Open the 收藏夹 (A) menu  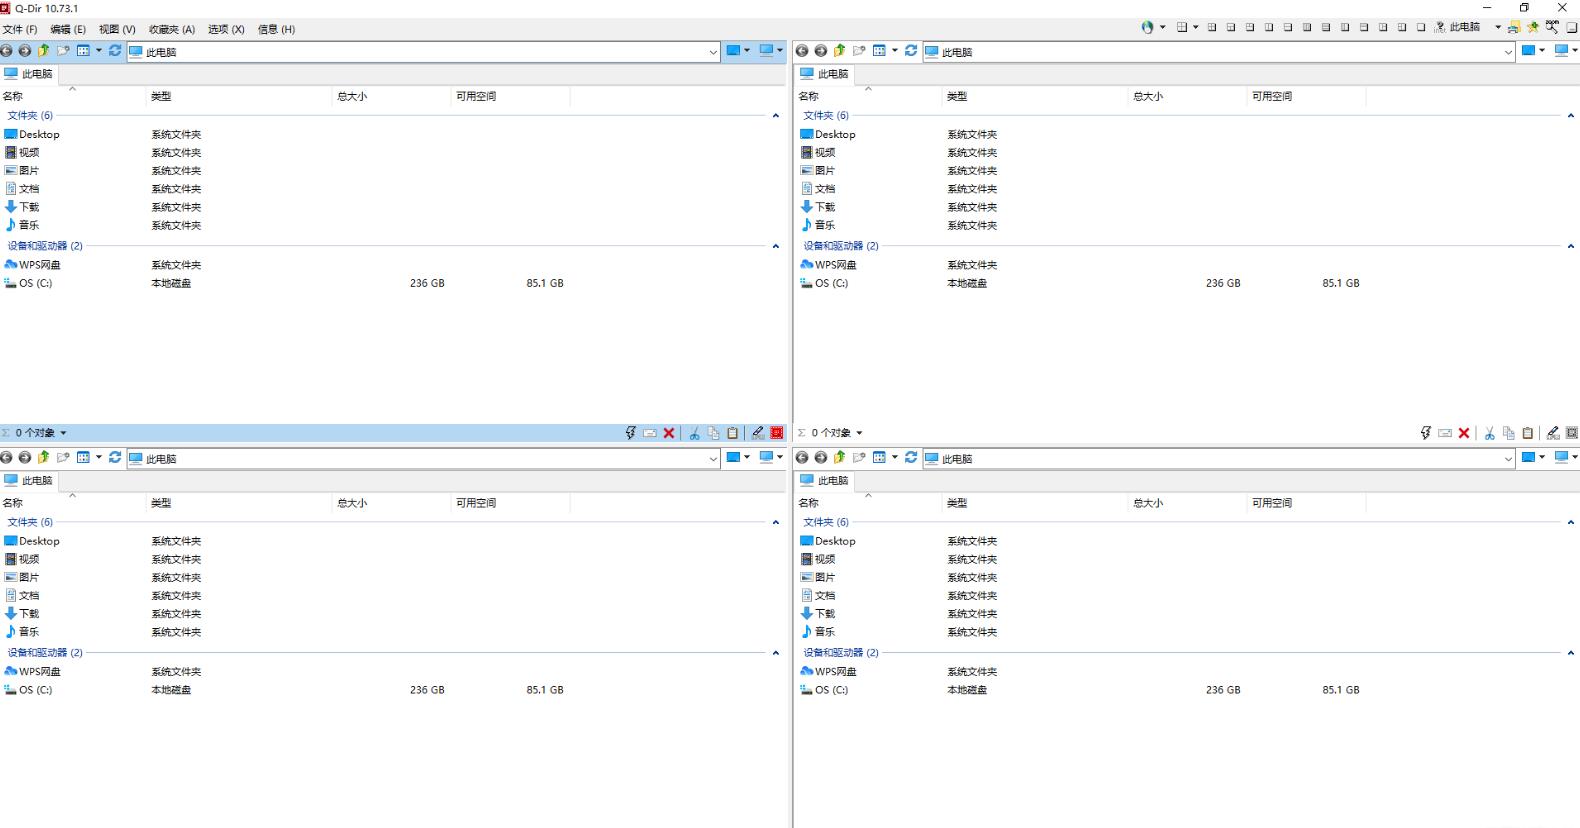point(172,29)
